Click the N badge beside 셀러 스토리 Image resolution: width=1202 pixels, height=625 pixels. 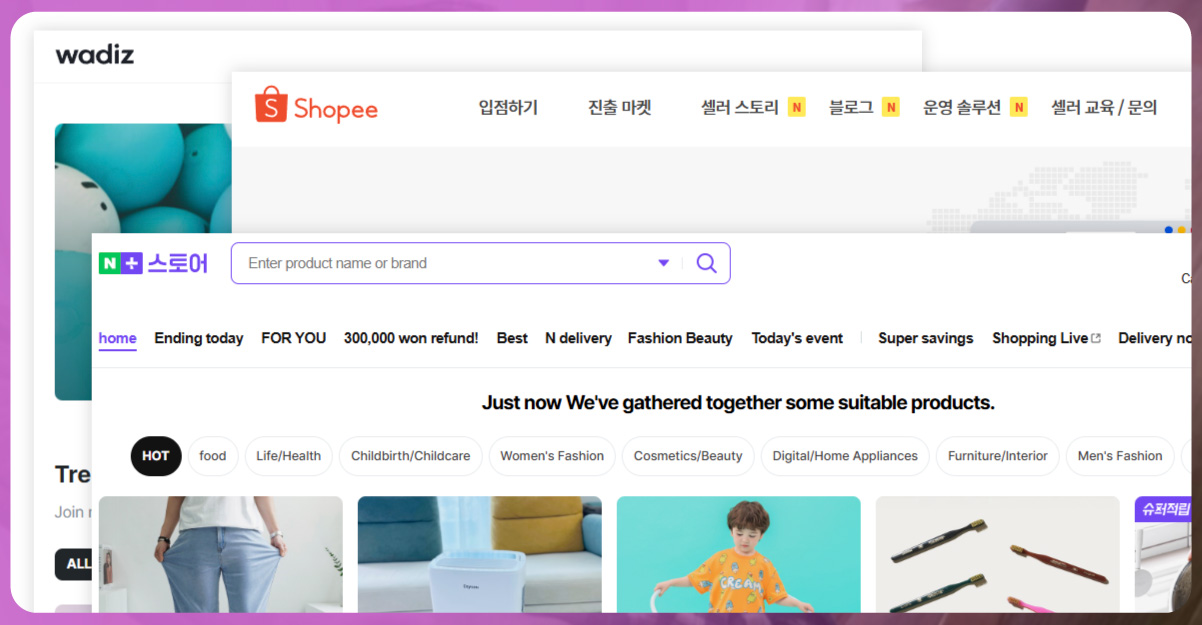pyautogui.click(x=796, y=105)
